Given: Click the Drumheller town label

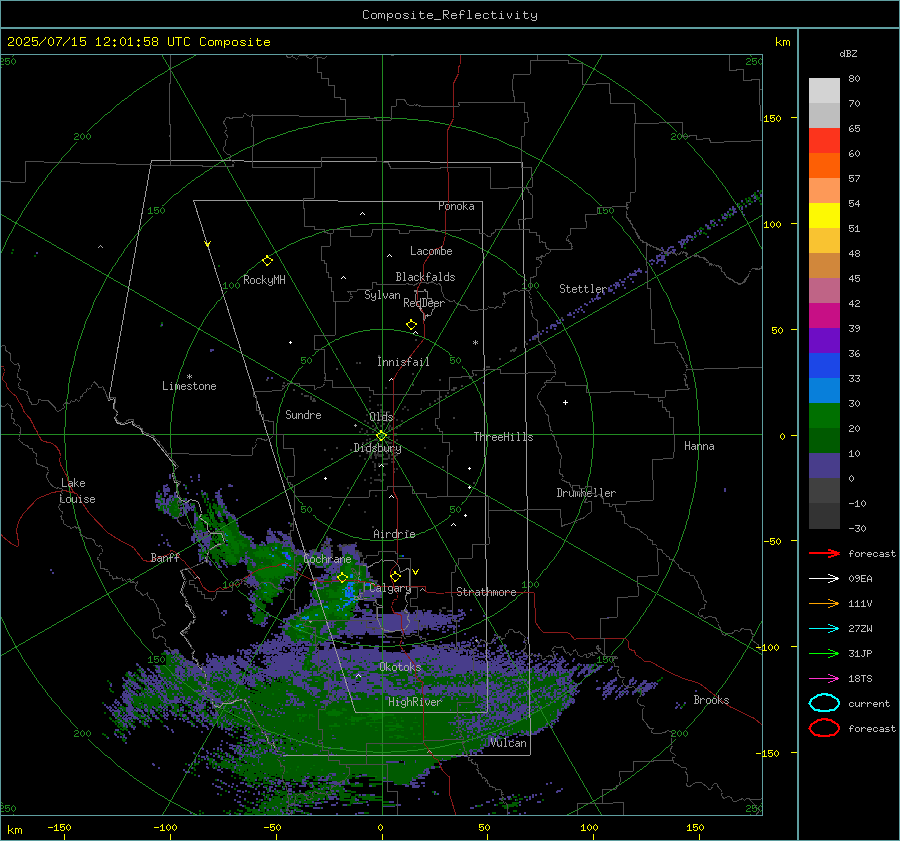Looking at the screenshot, I should point(586,493).
